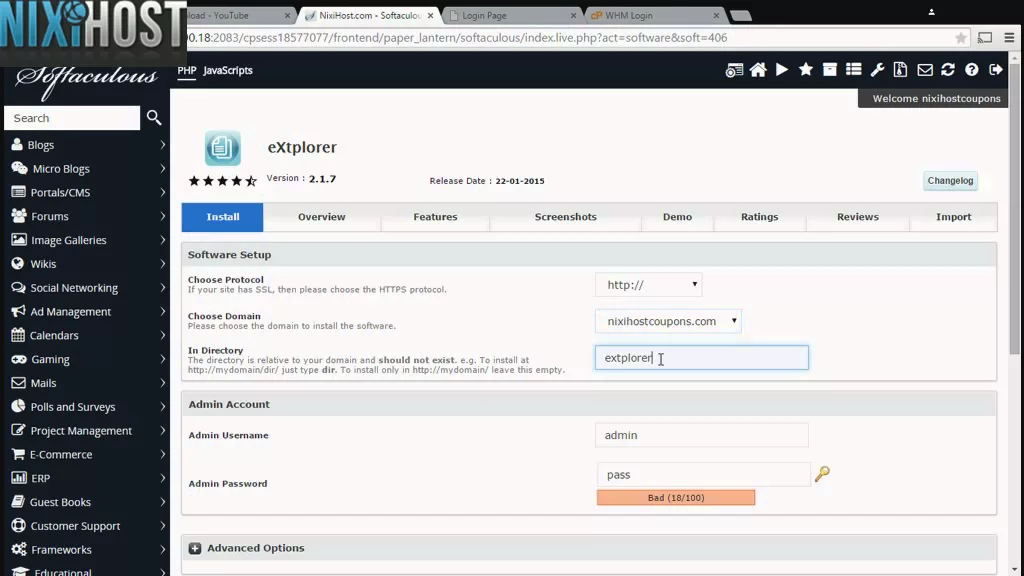Click the logout icon
Screen dimensions: 1024x576
click(996, 70)
